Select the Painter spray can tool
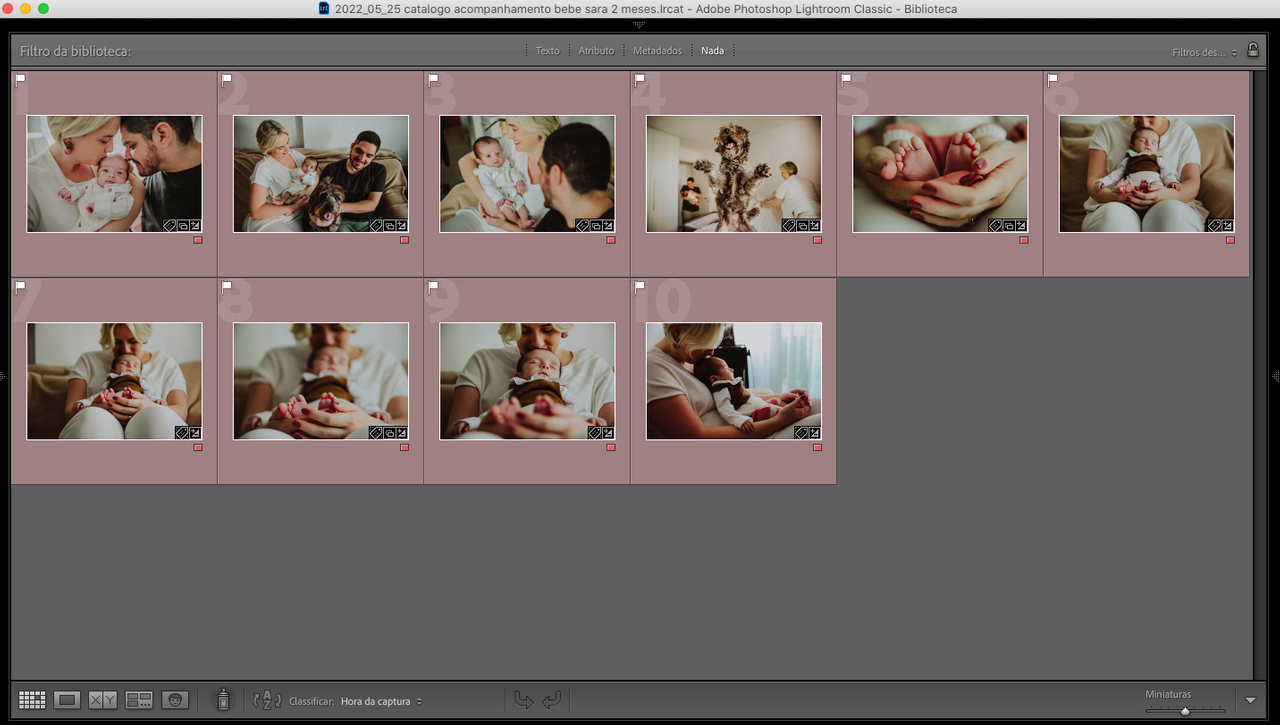 click(223, 700)
